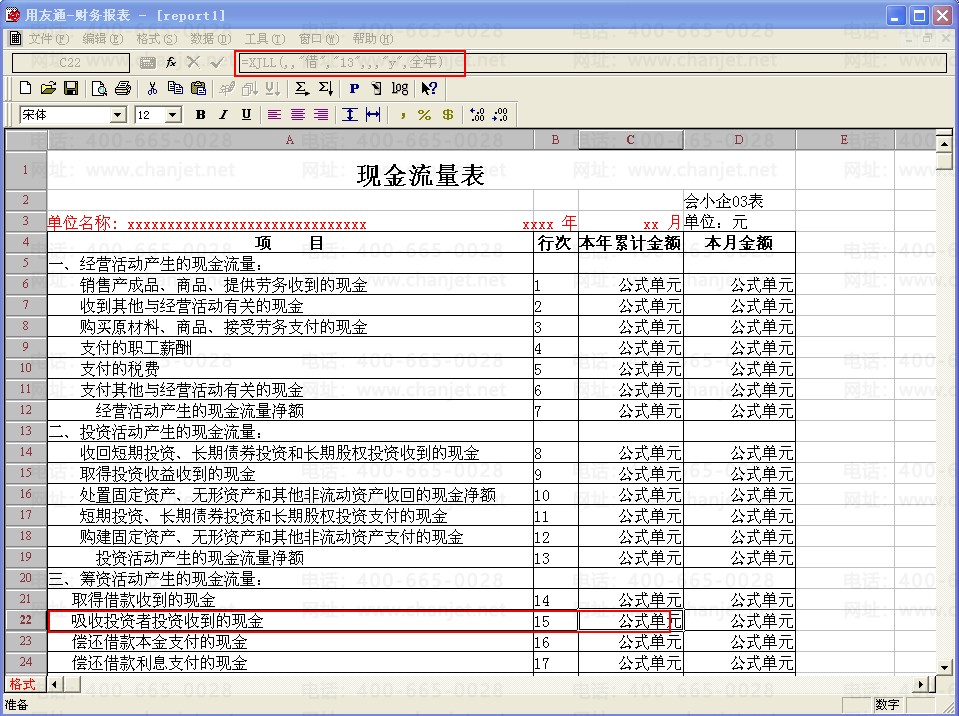Select cell 会小企03表

(739, 201)
